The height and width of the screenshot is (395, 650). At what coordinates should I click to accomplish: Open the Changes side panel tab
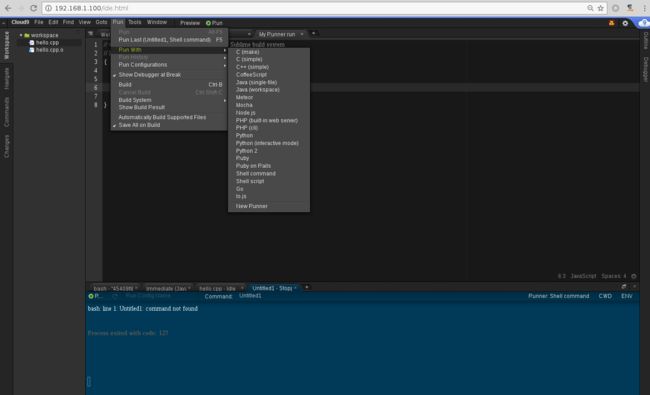tap(6, 146)
